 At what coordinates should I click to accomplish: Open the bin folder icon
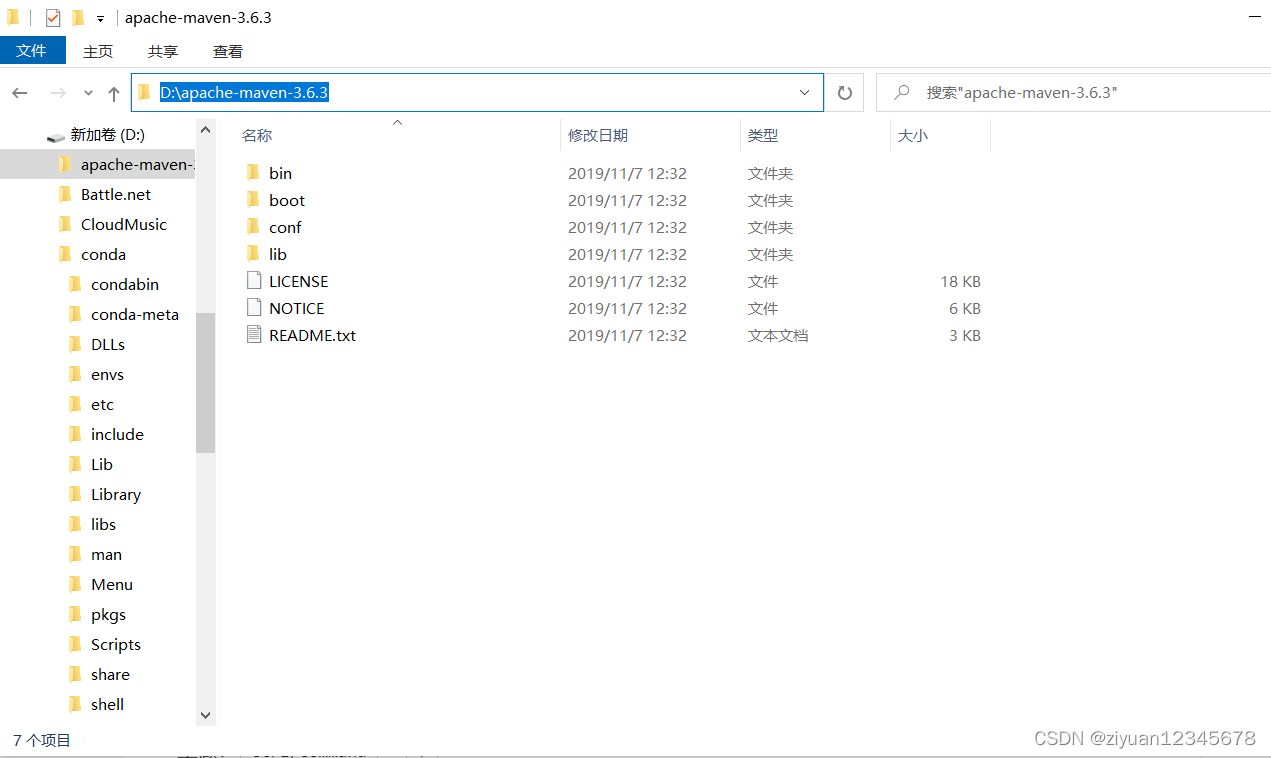pos(253,173)
